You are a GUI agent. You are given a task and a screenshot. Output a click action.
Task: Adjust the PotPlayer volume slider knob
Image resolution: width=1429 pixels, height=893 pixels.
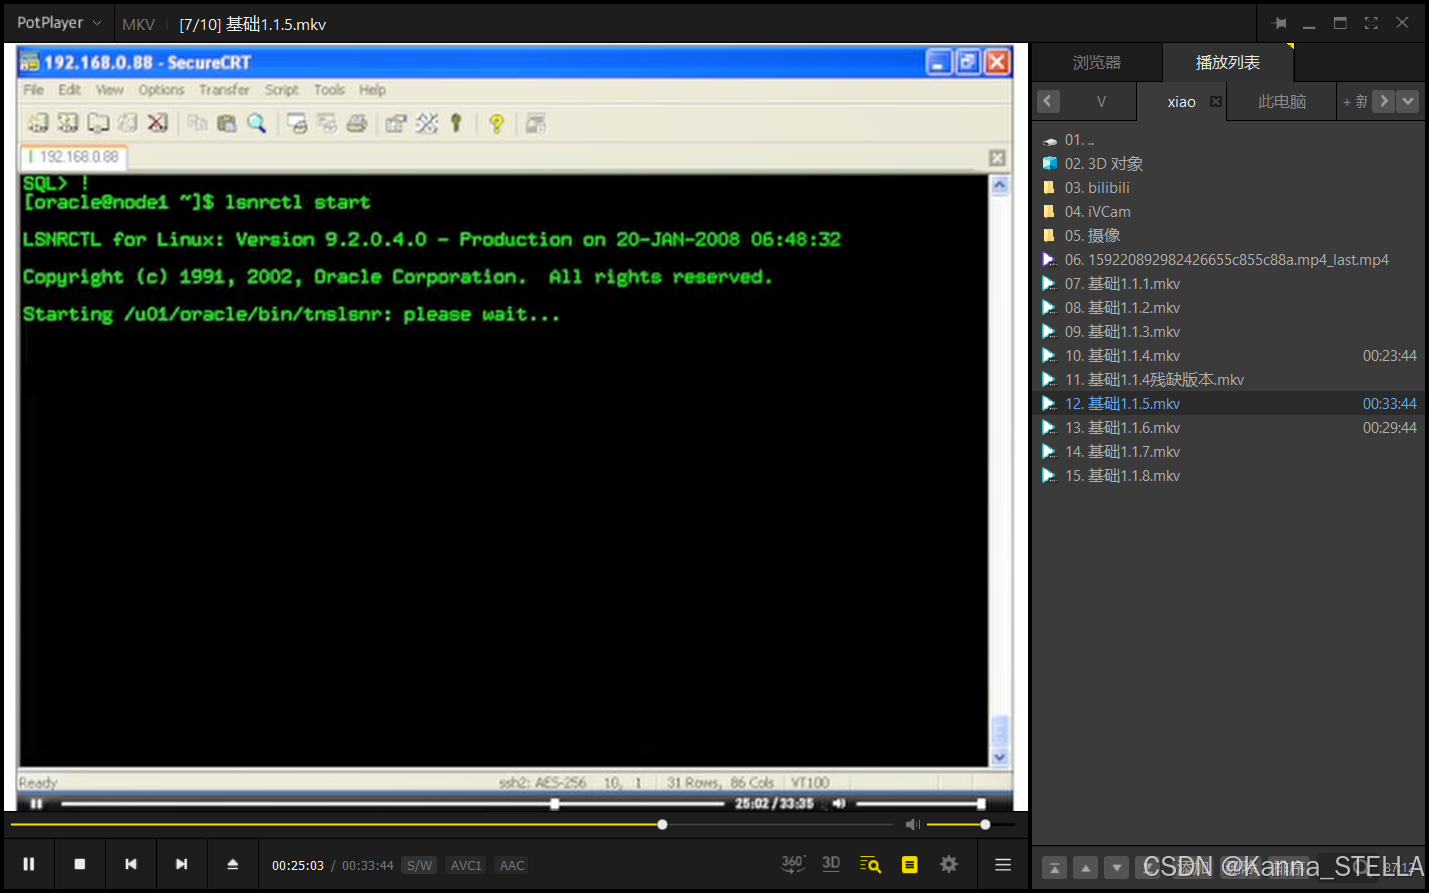(985, 824)
